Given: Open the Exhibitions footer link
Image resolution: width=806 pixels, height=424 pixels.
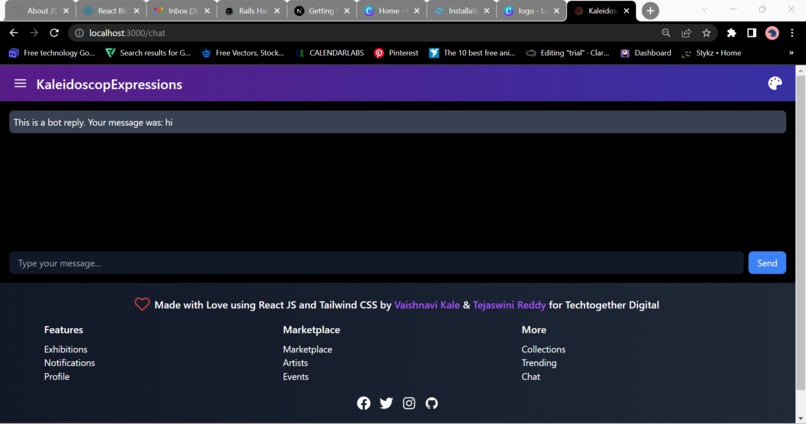Looking at the screenshot, I should 65,349.
